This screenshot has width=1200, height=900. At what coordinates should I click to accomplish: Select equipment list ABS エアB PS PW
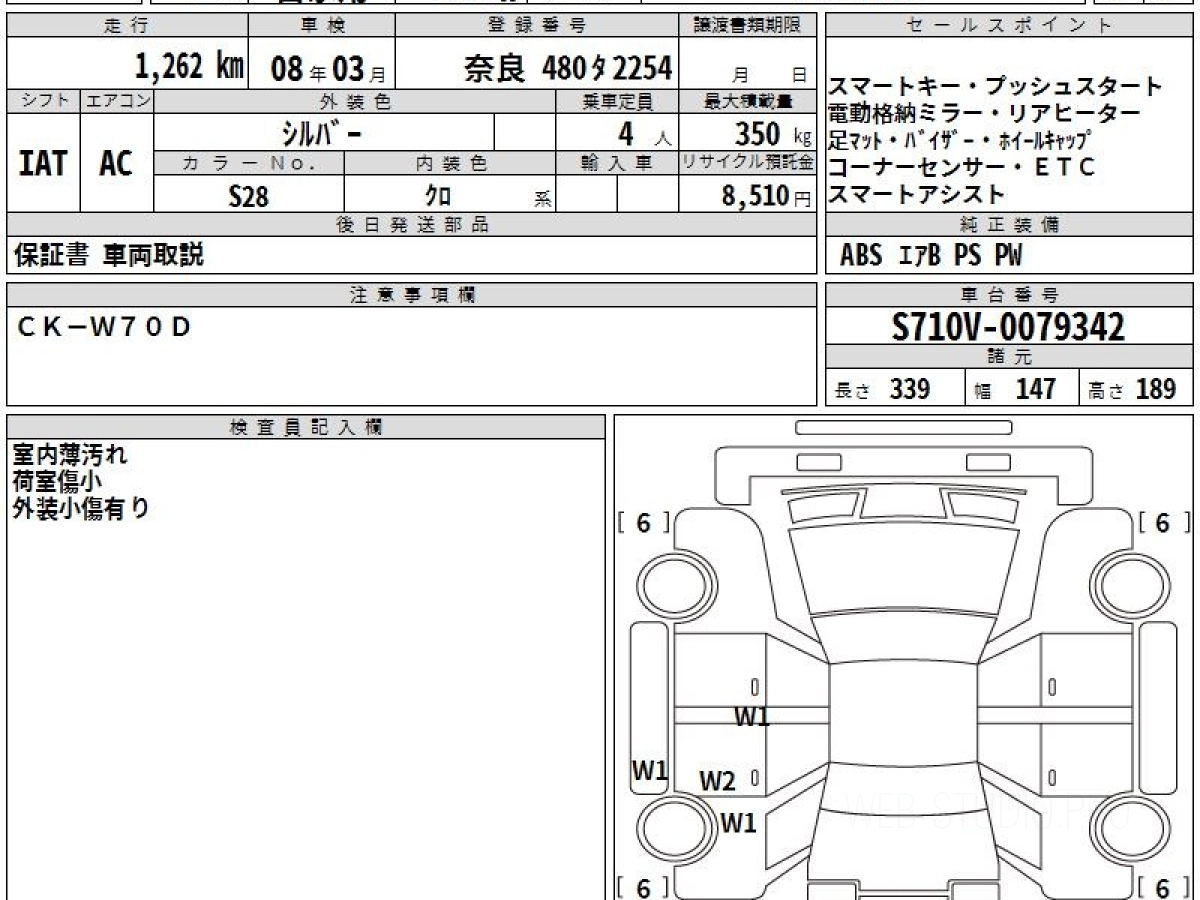coord(931,256)
